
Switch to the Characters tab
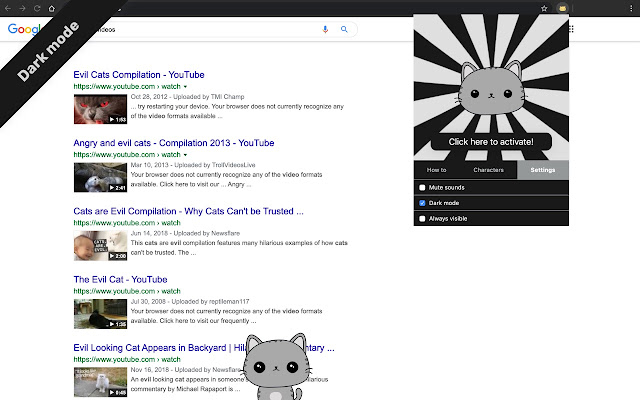click(489, 171)
